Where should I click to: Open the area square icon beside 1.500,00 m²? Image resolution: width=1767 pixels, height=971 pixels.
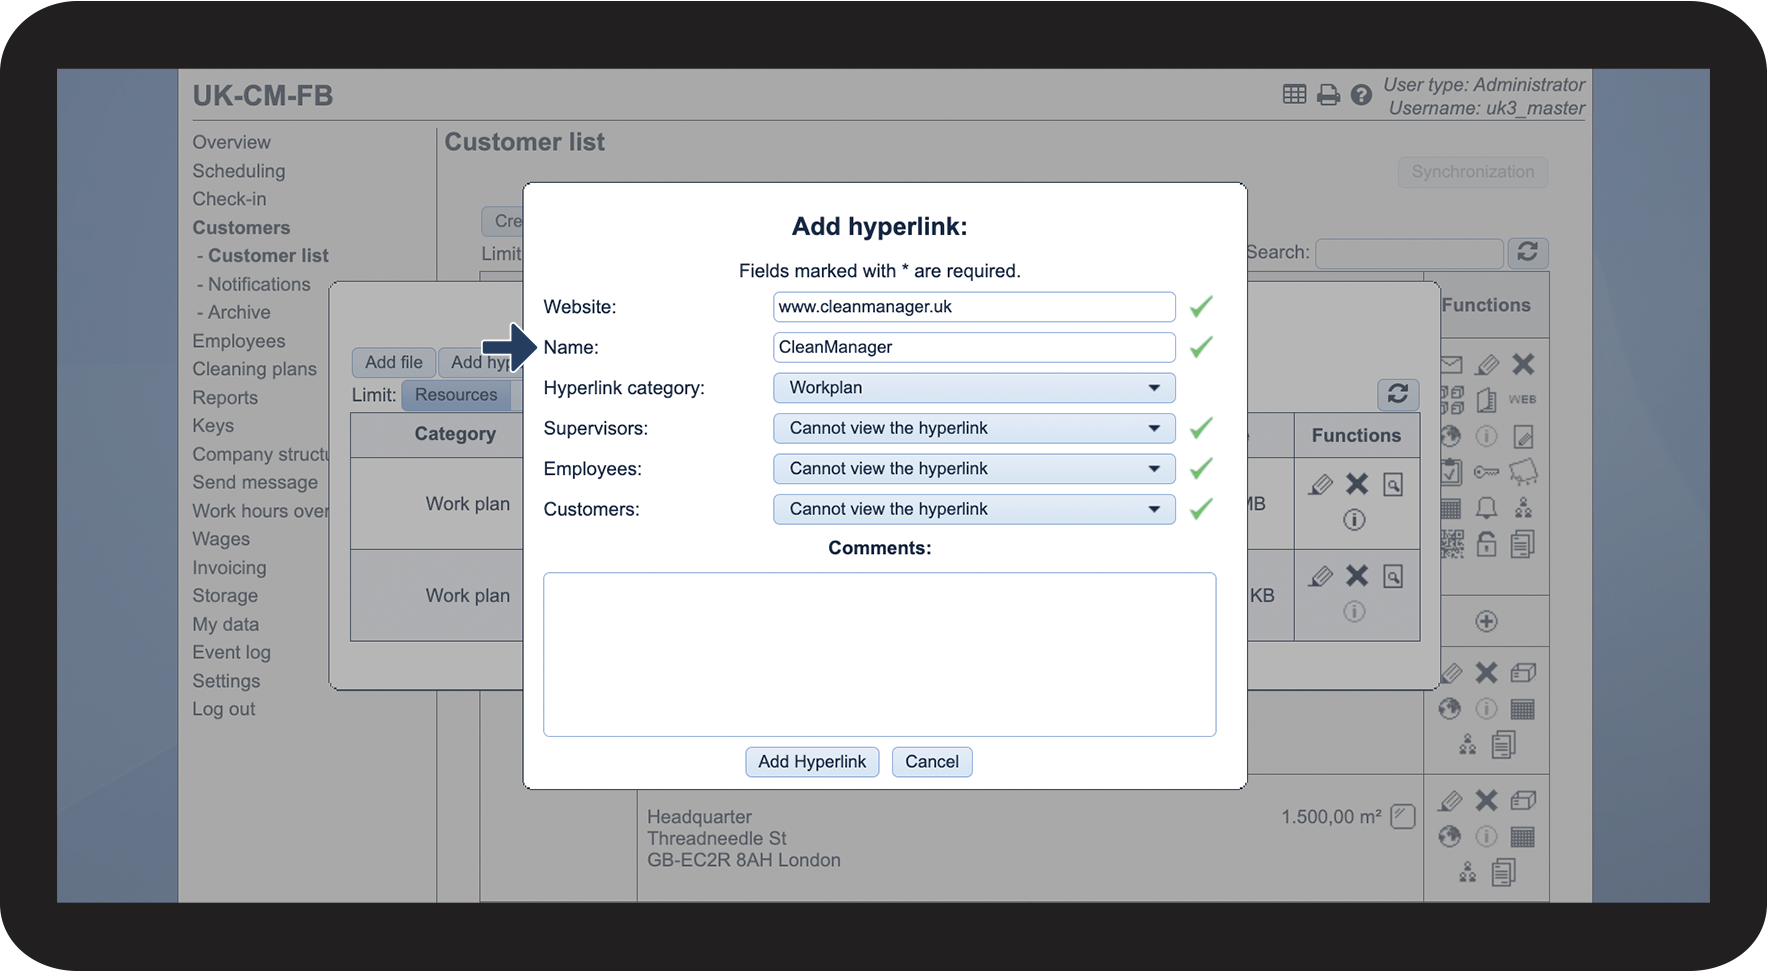[x=1403, y=816]
